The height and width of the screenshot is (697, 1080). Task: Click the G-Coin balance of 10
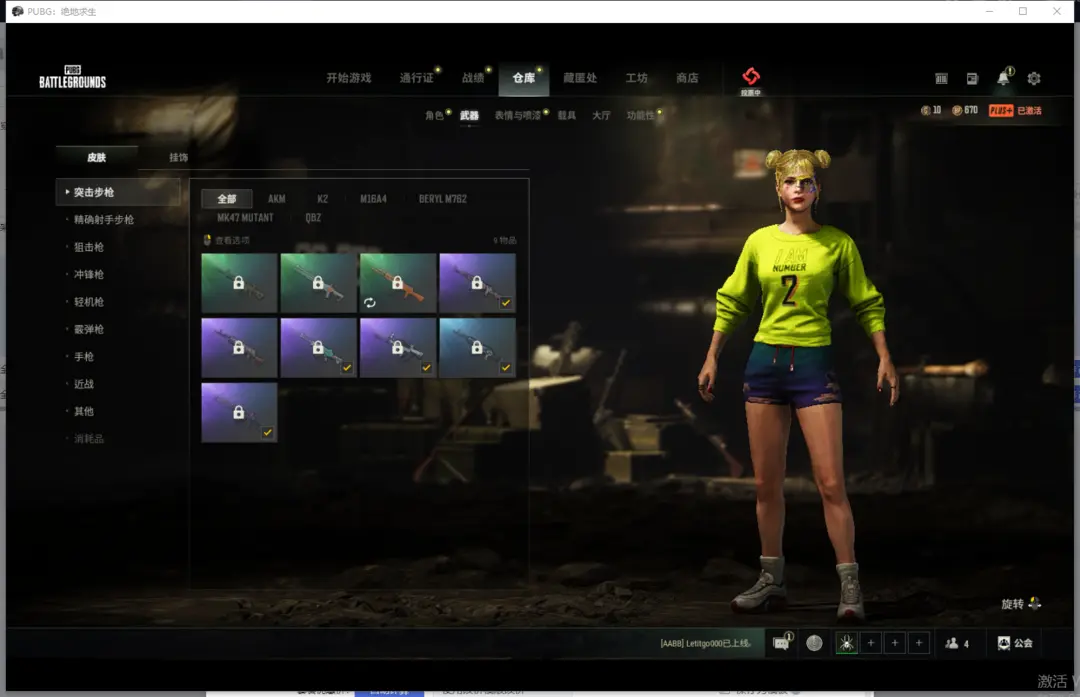click(931, 110)
